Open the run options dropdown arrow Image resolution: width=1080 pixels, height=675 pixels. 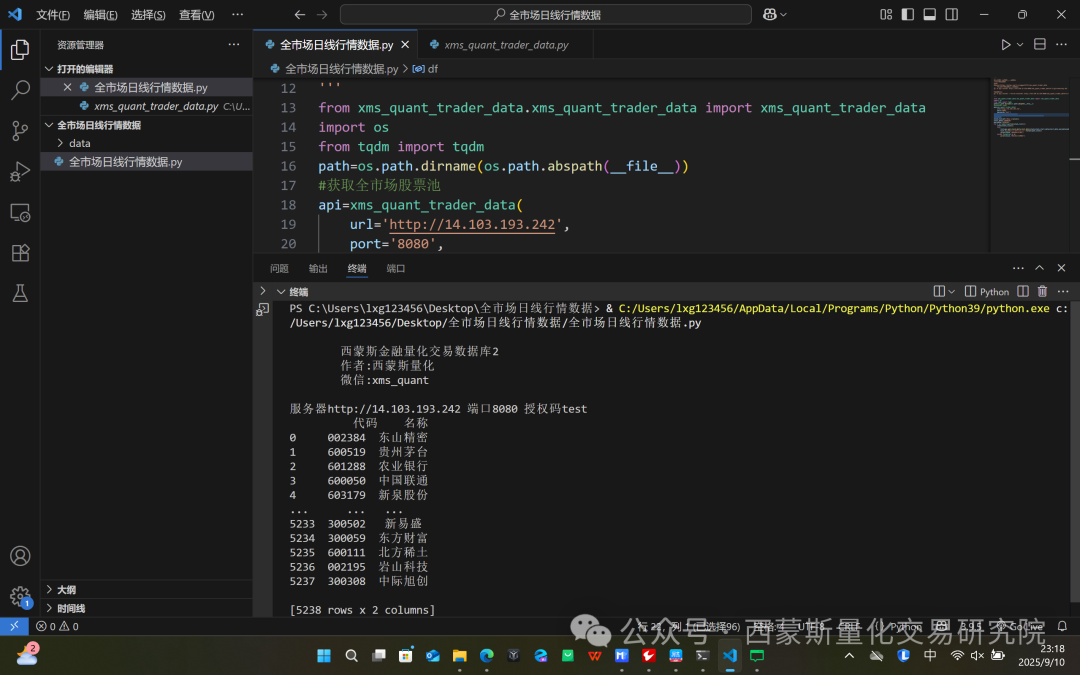(x=1020, y=45)
